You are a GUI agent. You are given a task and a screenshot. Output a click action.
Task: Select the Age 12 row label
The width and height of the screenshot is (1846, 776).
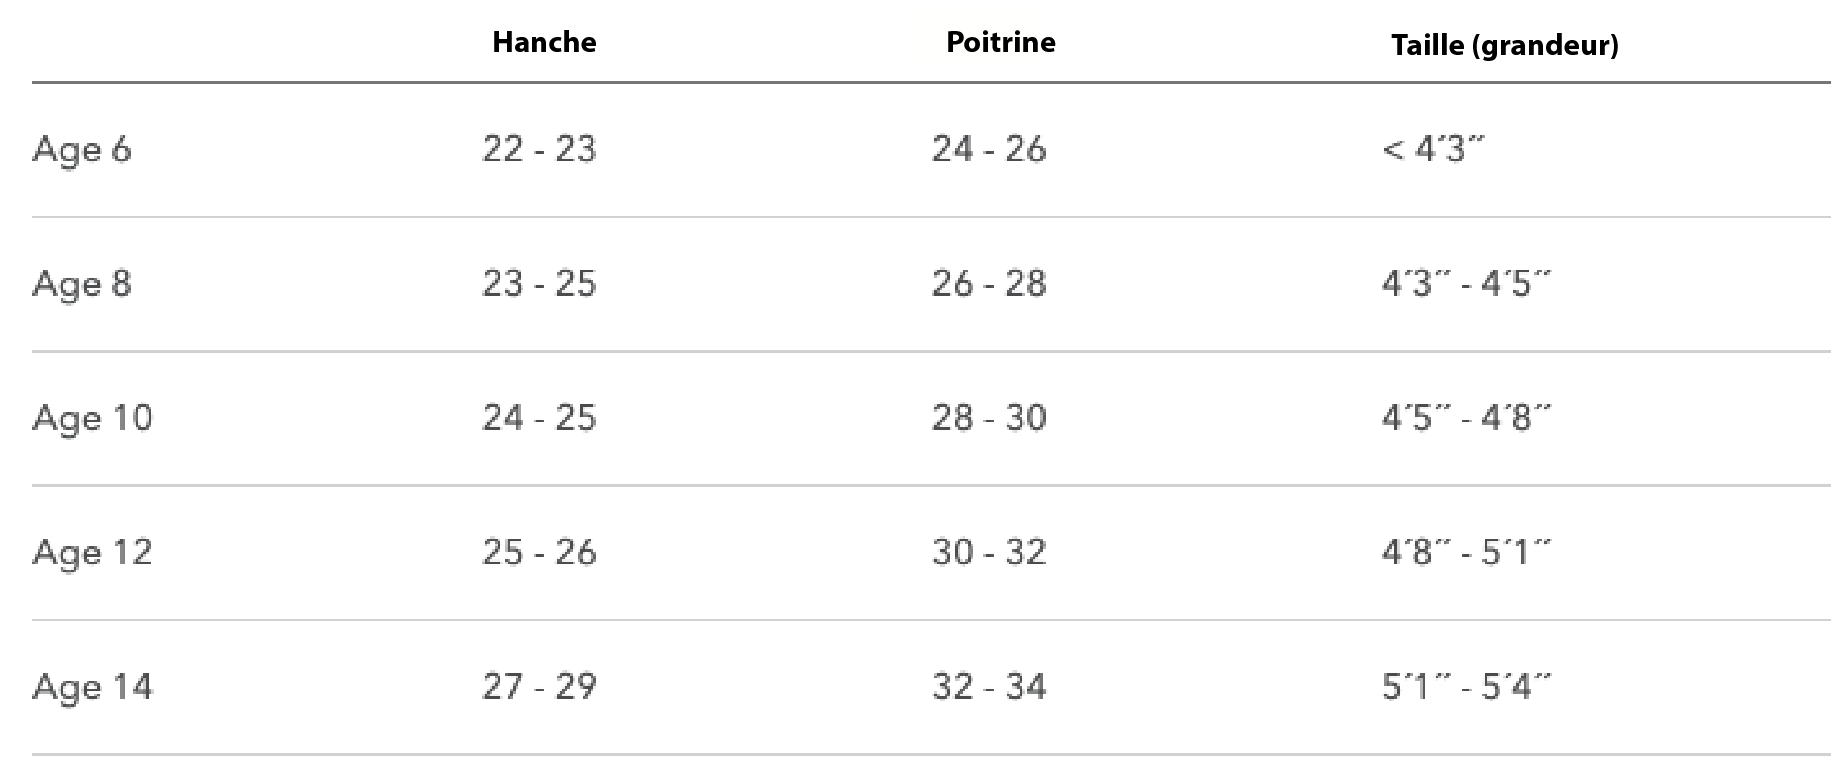[93, 552]
